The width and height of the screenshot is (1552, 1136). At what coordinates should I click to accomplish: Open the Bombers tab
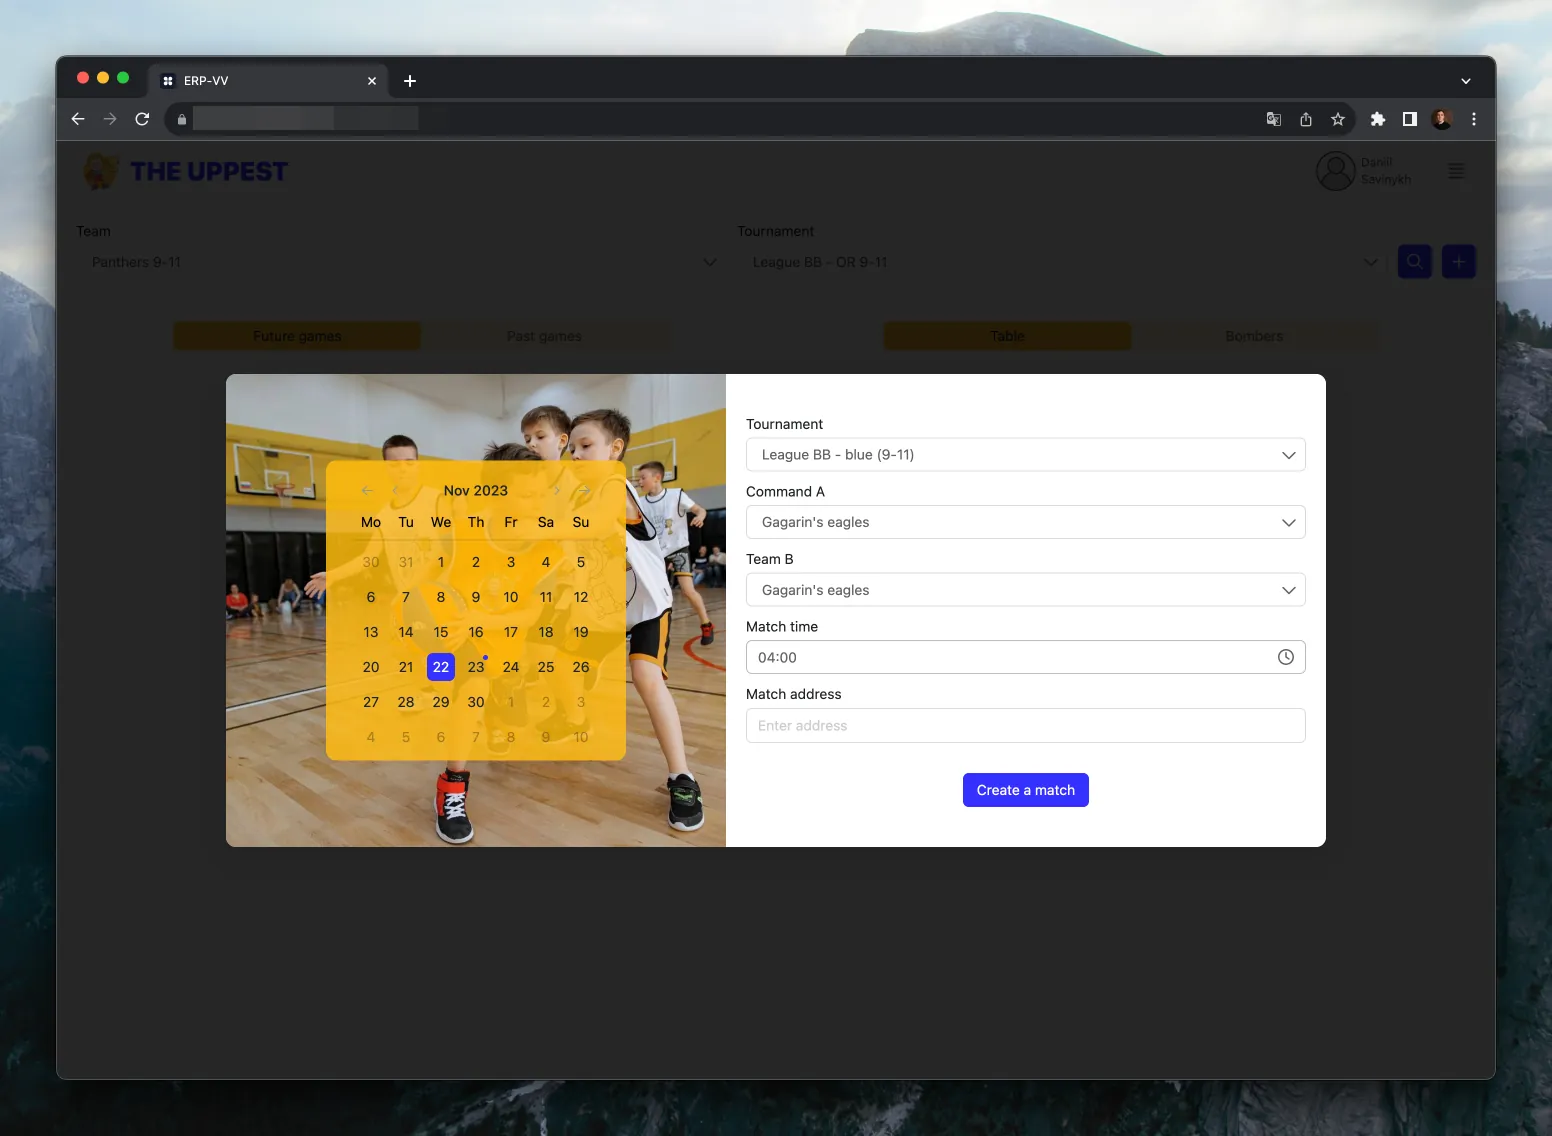(1254, 336)
